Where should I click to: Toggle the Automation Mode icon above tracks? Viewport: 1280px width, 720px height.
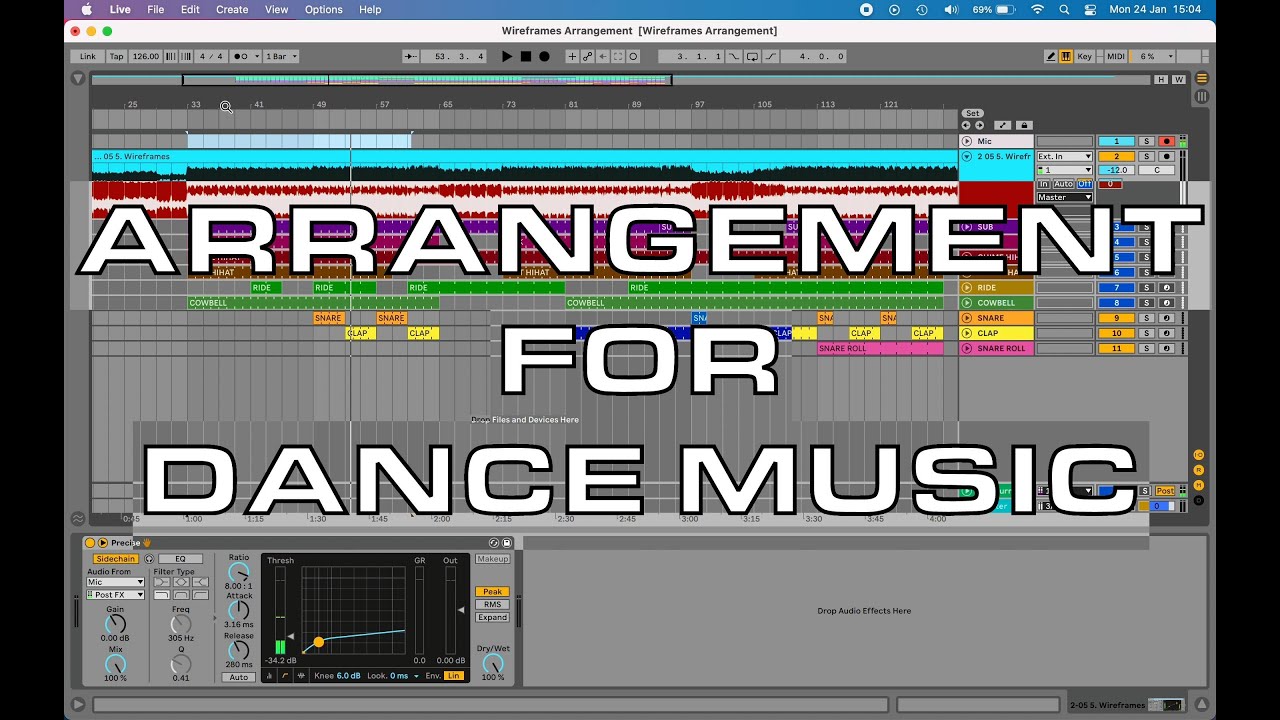[1004, 125]
